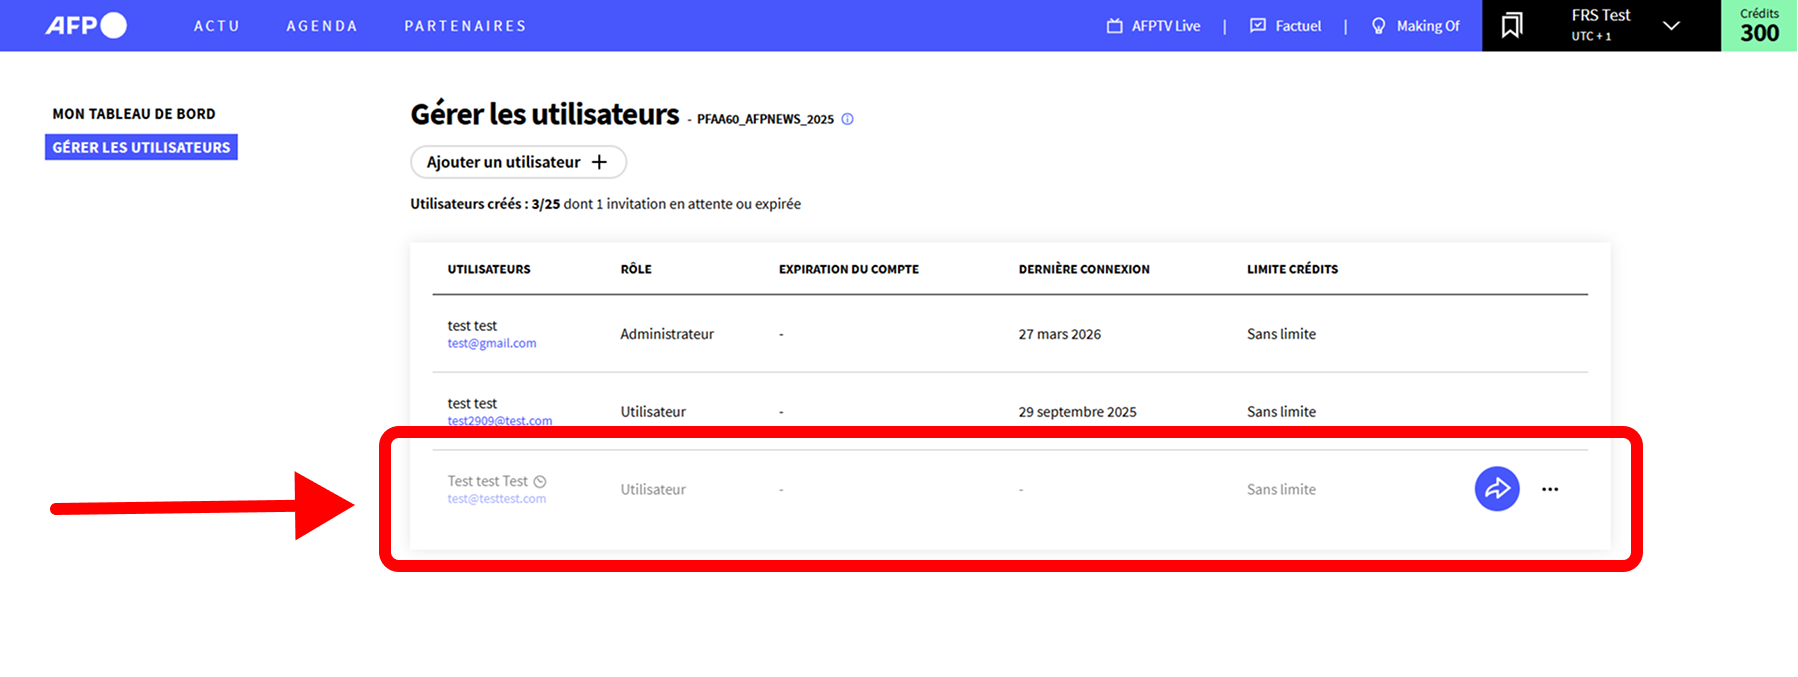Click the AFP logo in header
The width and height of the screenshot is (1798, 677).
pyautogui.click(x=86, y=26)
